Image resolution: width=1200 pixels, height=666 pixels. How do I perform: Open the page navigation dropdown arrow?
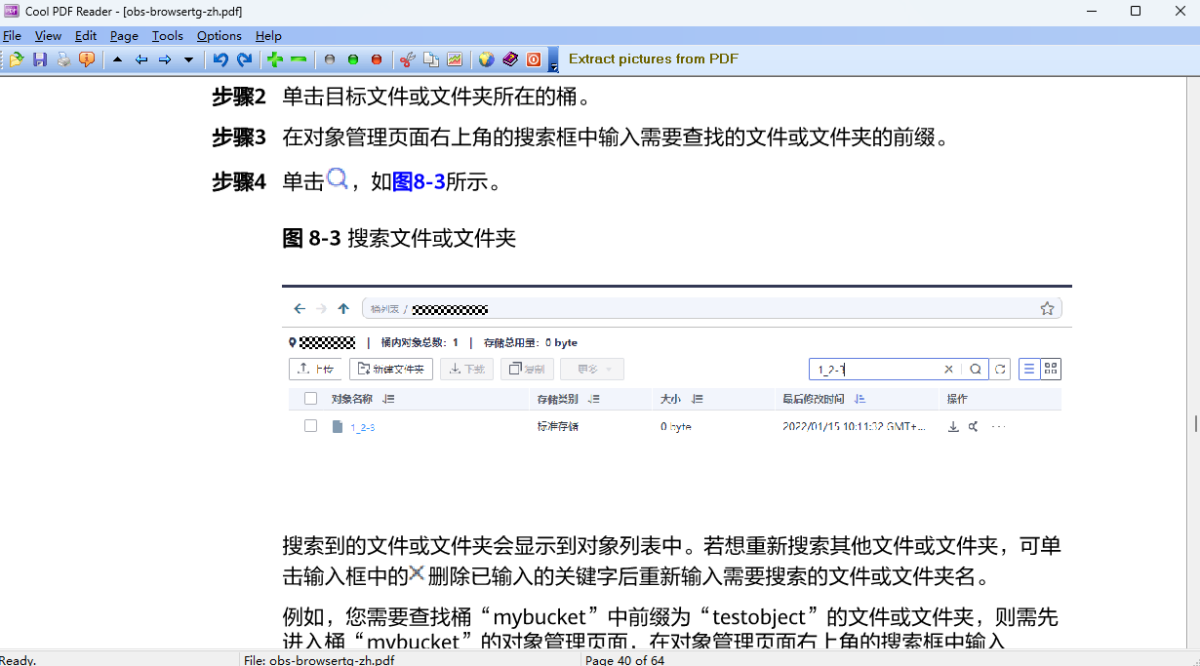187,60
